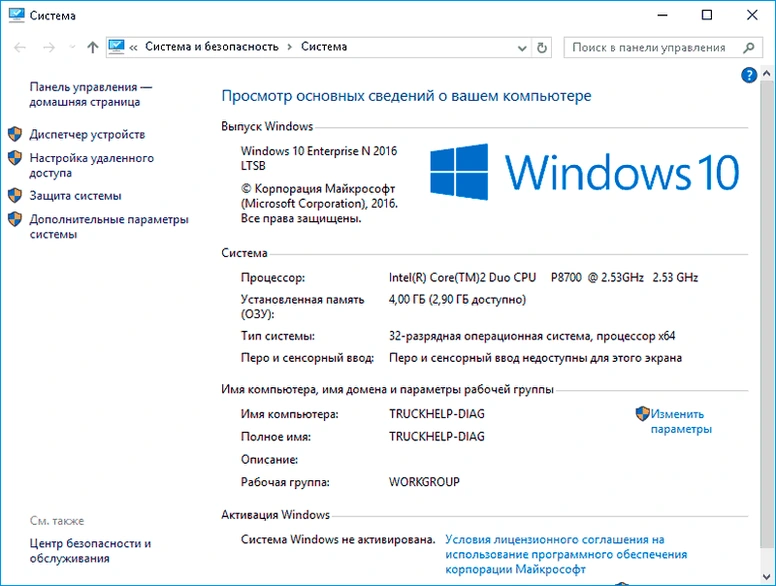The image size is (776, 586).
Task: Open 'Диспетчер устройств' link
Action: [87, 134]
